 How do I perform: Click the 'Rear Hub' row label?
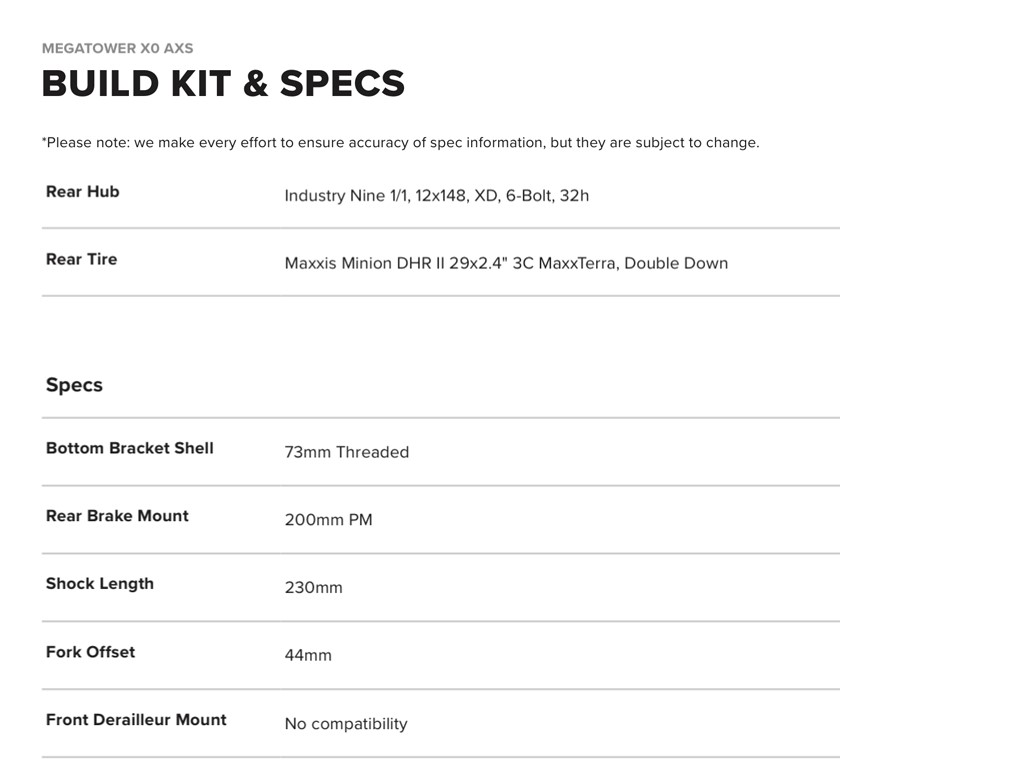(82, 192)
